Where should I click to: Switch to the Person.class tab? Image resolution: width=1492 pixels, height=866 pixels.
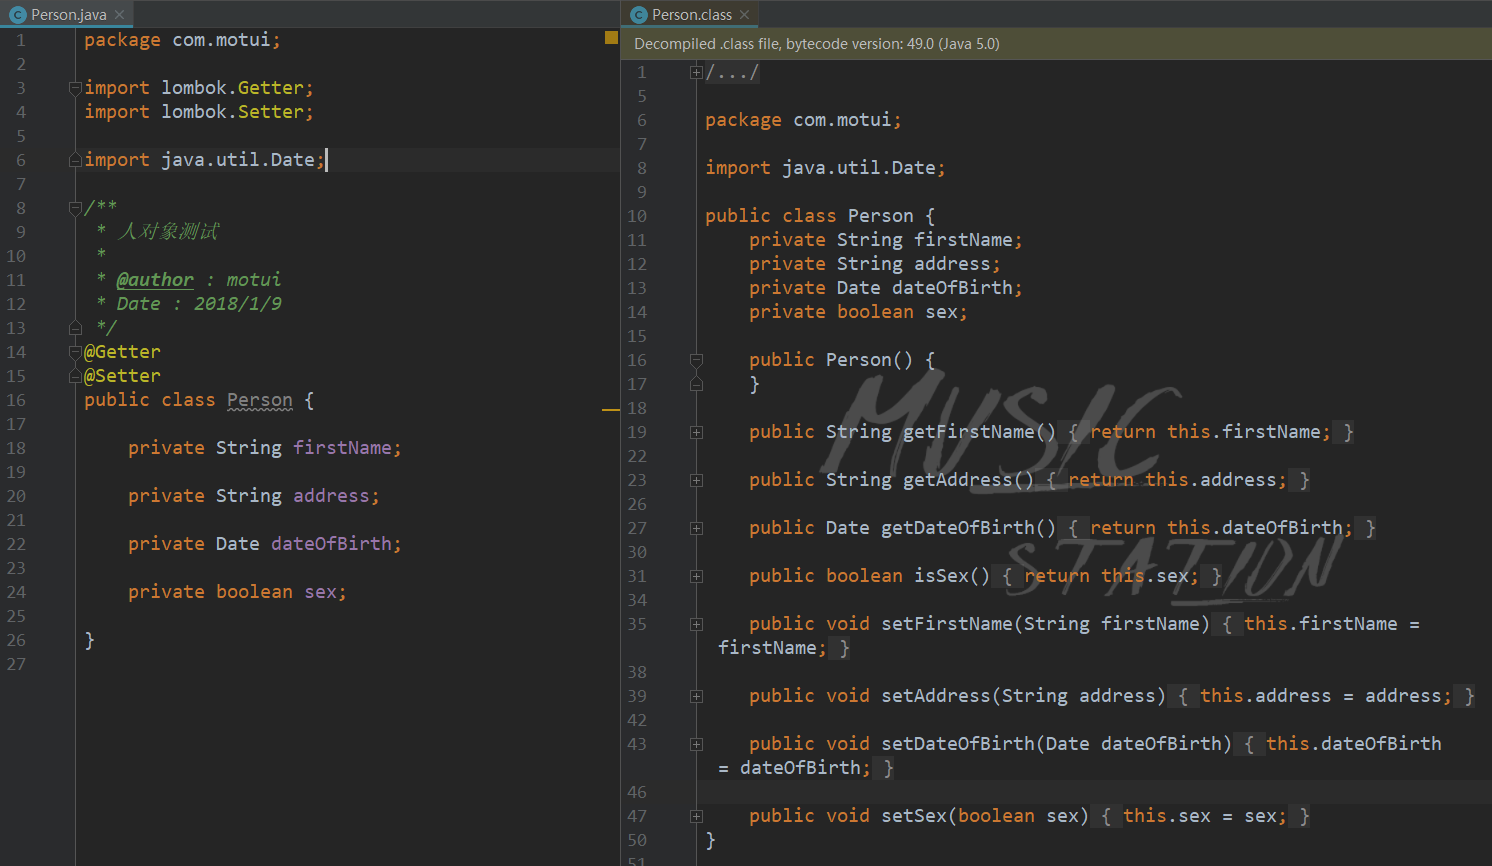coord(691,14)
